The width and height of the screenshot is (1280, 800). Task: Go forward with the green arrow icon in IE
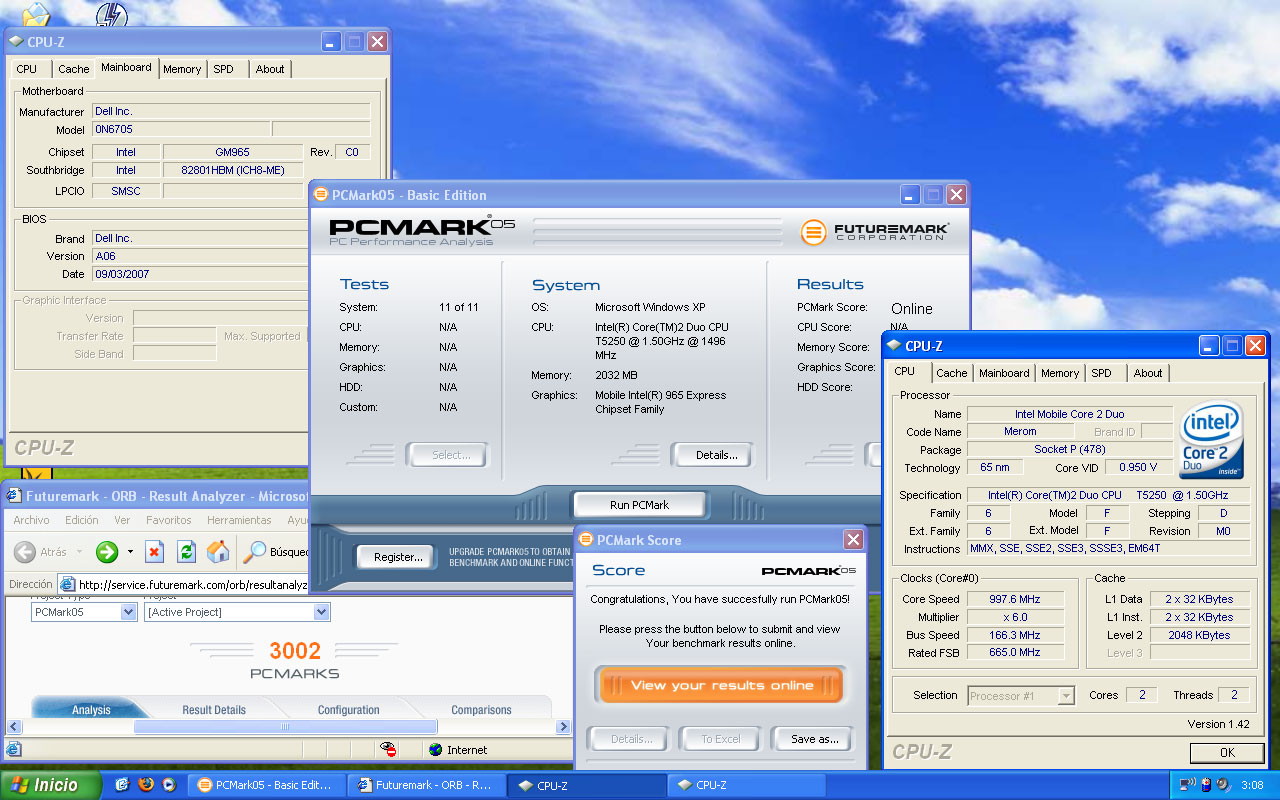(x=106, y=552)
